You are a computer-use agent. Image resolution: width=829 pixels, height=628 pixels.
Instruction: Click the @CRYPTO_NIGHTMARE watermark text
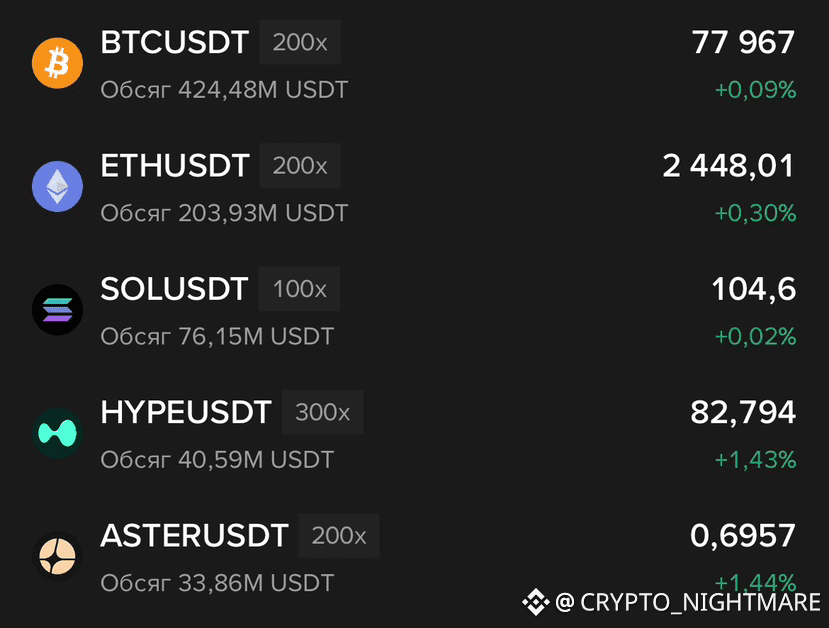(x=688, y=602)
